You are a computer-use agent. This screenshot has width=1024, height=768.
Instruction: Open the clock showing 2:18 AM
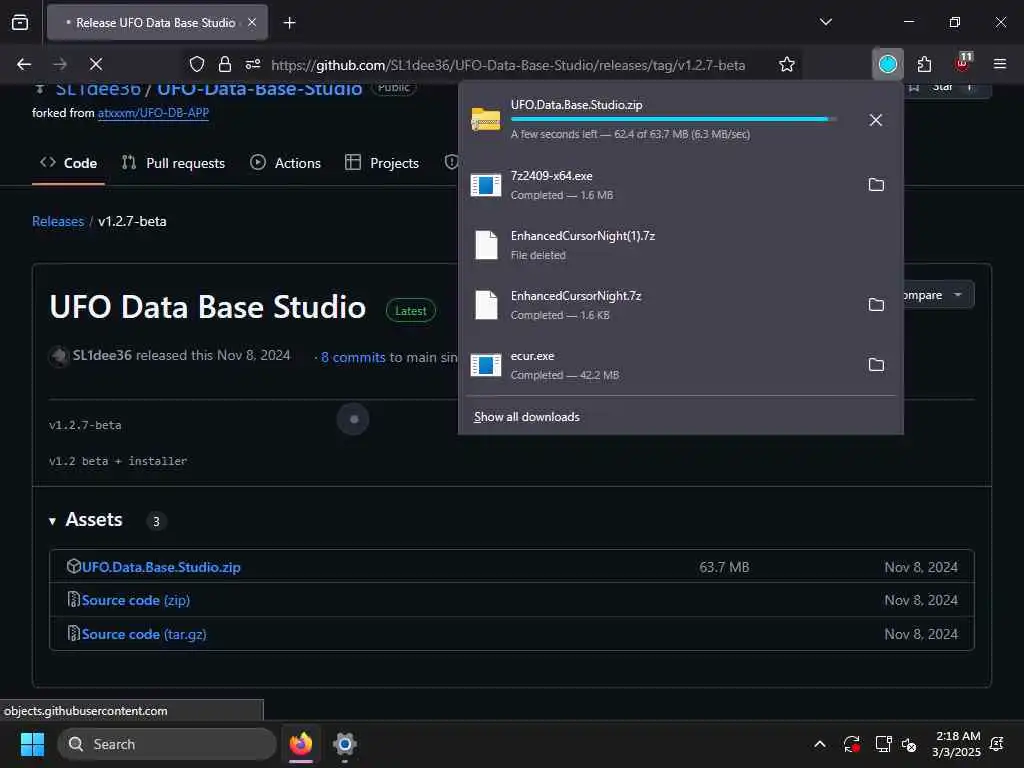coord(957,744)
